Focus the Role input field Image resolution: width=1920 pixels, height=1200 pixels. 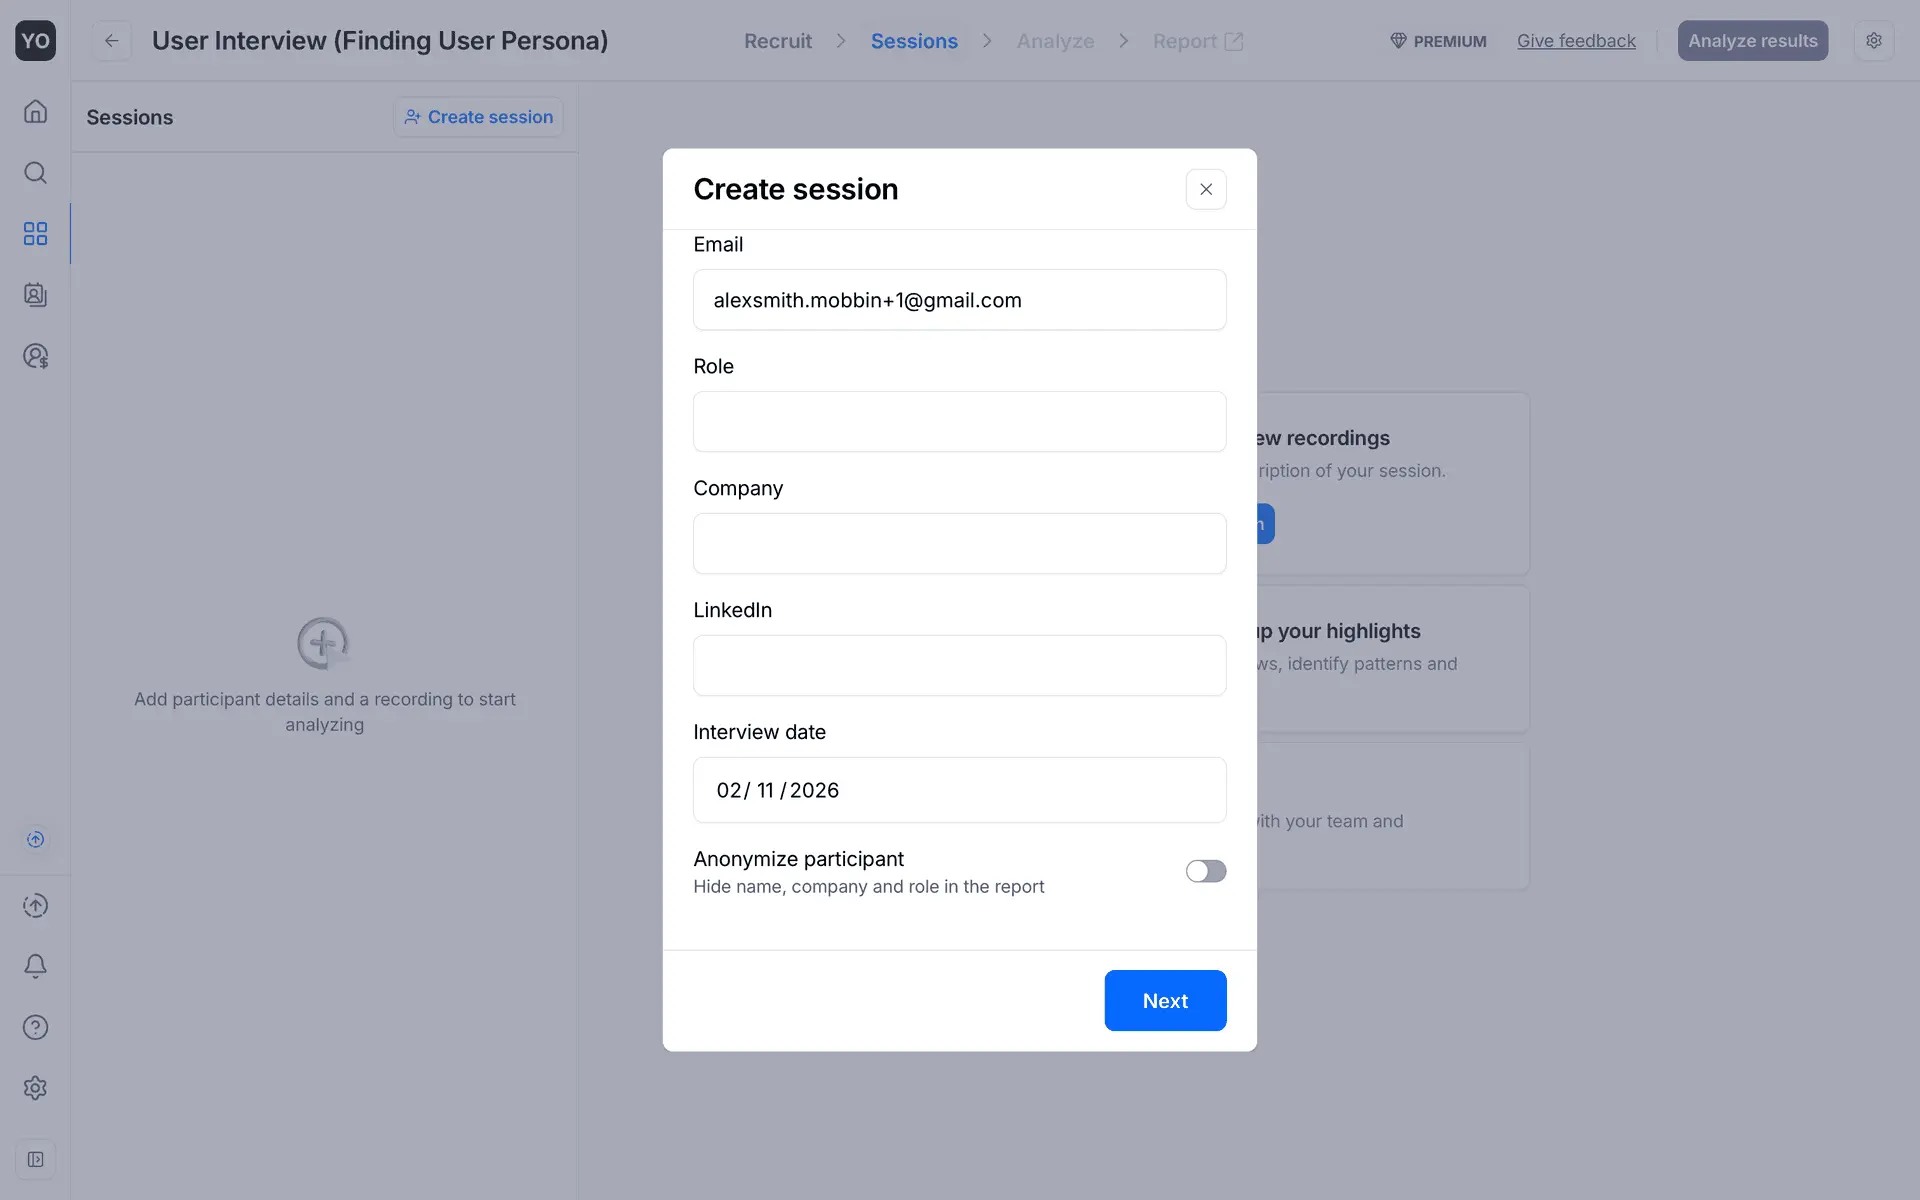(x=959, y=421)
